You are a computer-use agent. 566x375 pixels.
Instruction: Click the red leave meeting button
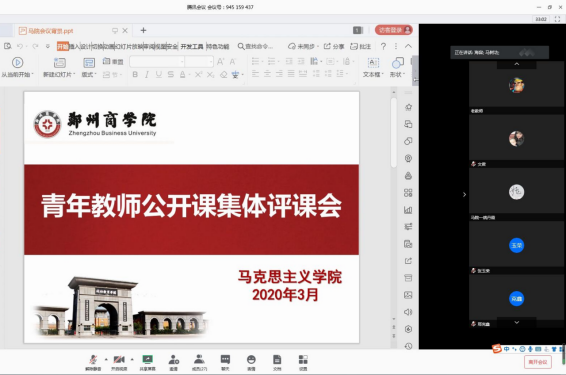537,362
